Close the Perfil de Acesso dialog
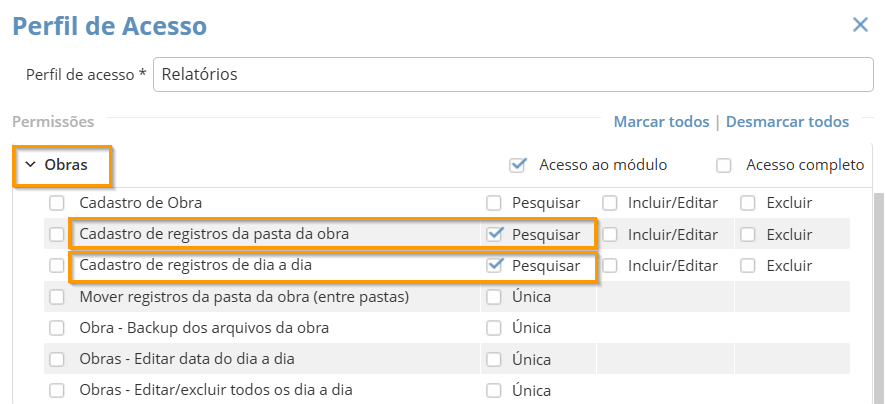Image resolution: width=886 pixels, height=404 pixels. pyautogui.click(x=859, y=25)
